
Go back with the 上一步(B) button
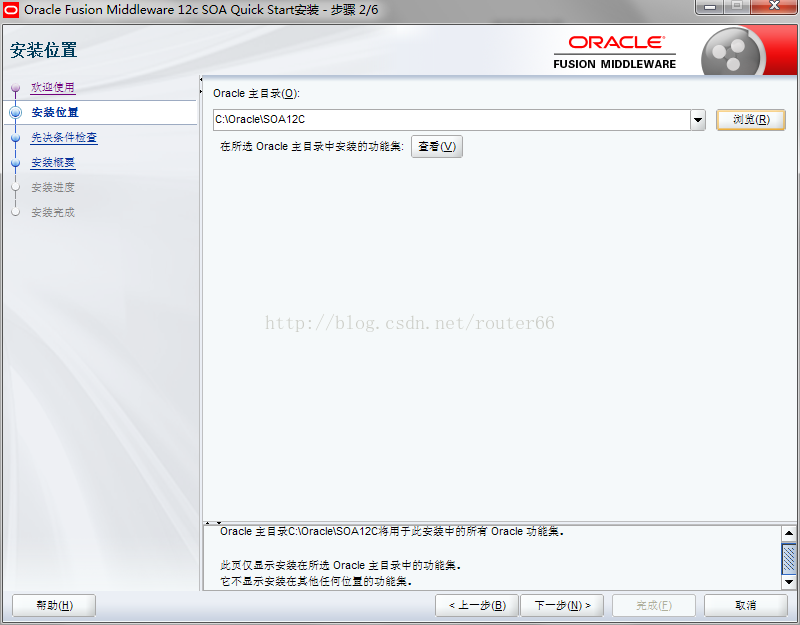tap(477, 606)
